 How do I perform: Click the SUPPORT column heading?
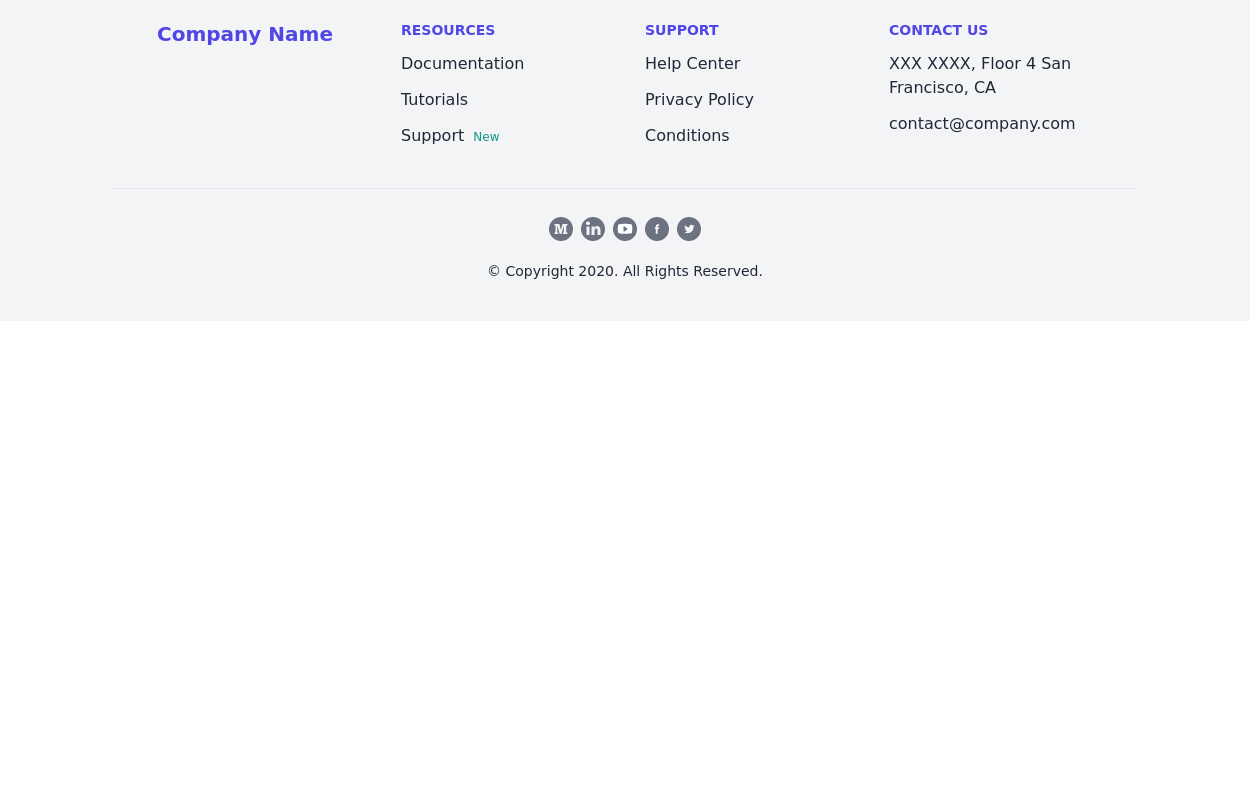point(681,30)
